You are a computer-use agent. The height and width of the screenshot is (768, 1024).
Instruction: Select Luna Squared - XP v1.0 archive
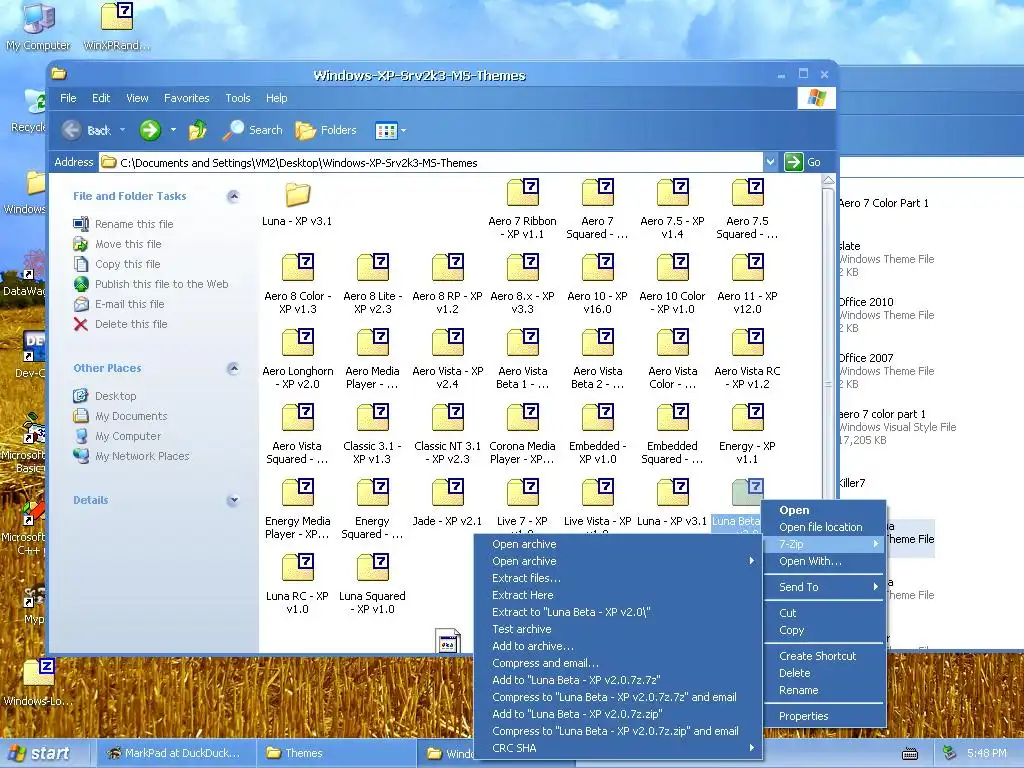tap(373, 584)
